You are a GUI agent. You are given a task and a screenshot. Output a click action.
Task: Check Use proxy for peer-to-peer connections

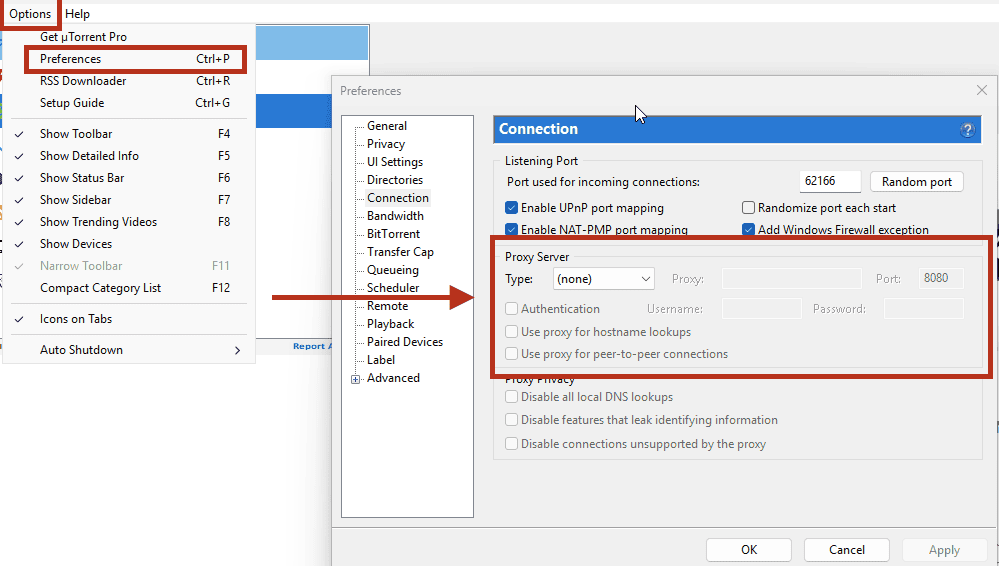(511, 354)
